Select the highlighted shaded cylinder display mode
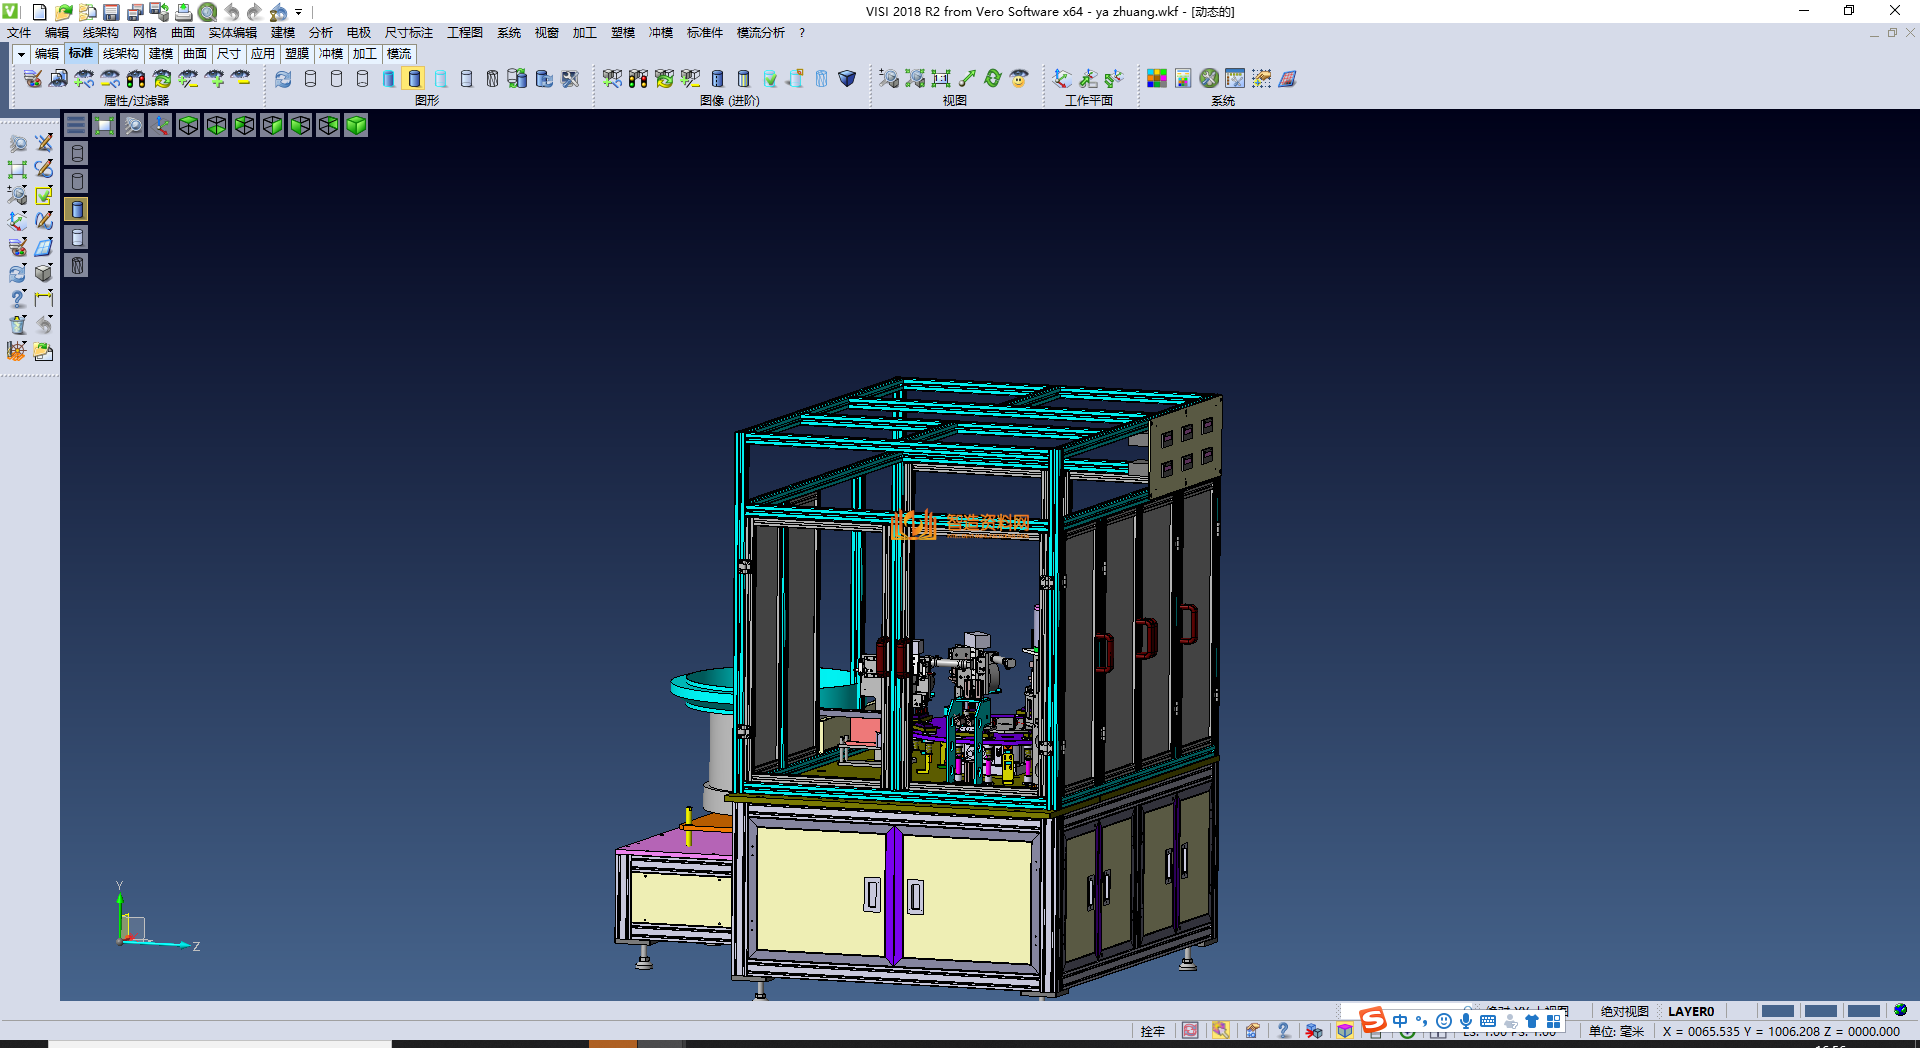1920x1048 pixels. coord(414,79)
